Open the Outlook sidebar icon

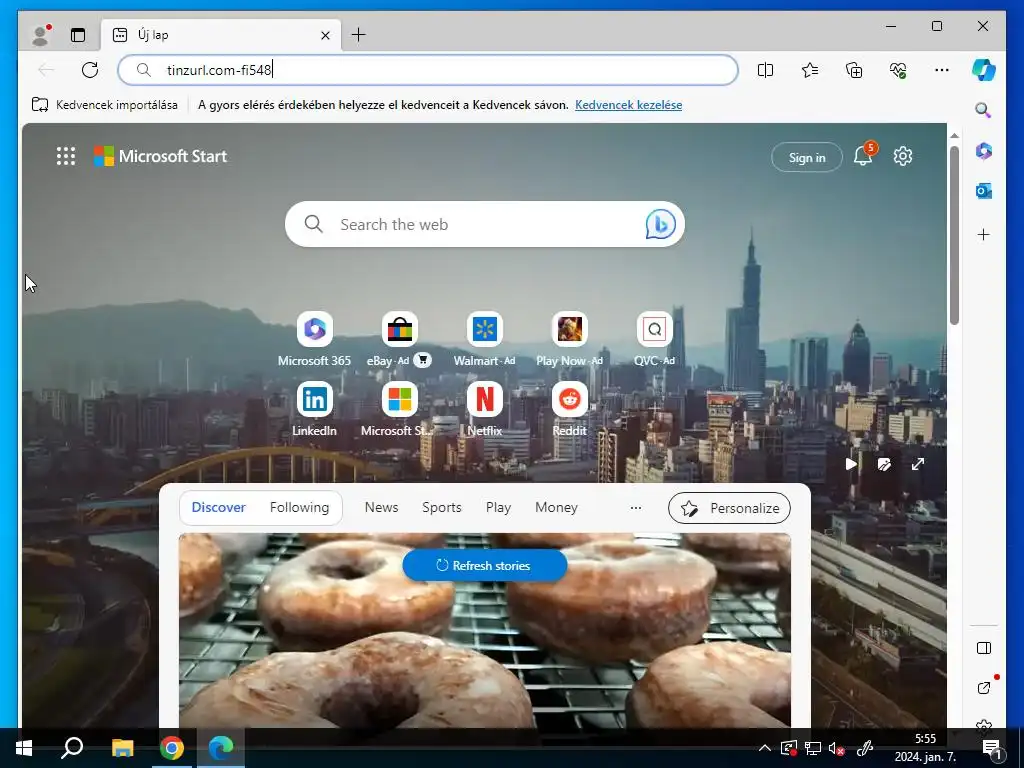click(x=984, y=191)
